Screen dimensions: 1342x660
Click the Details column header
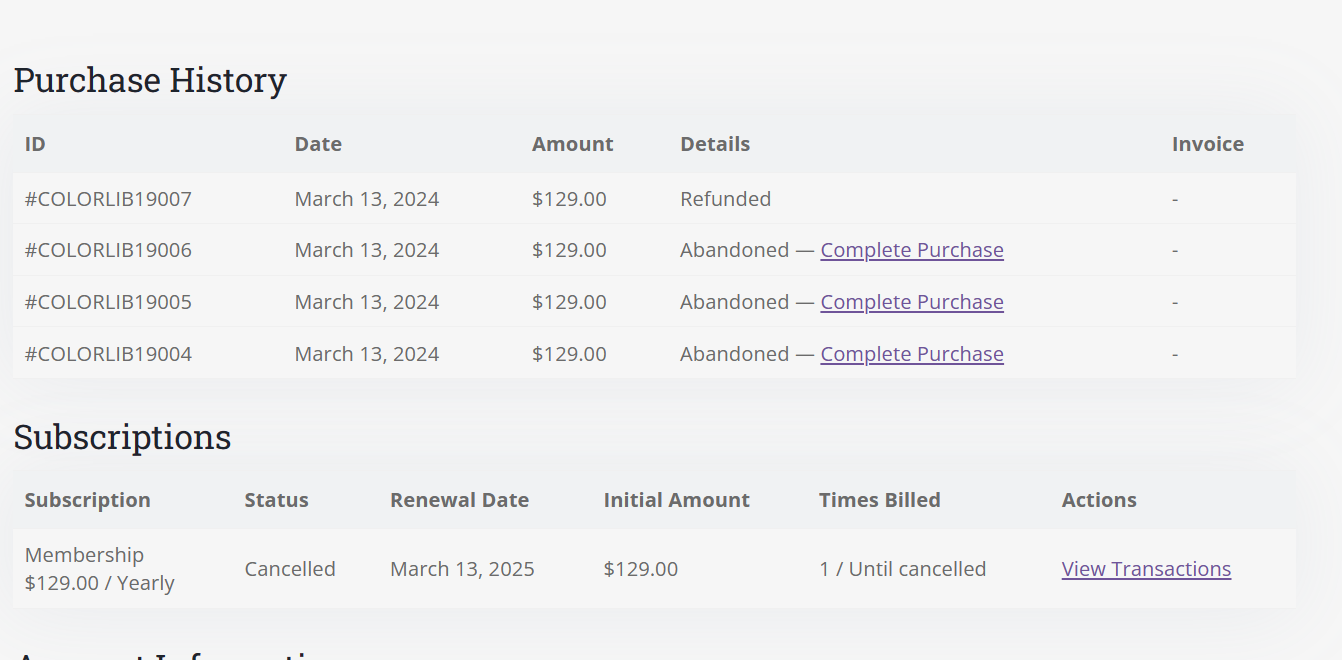pyautogui.click(x=714, y=144)
